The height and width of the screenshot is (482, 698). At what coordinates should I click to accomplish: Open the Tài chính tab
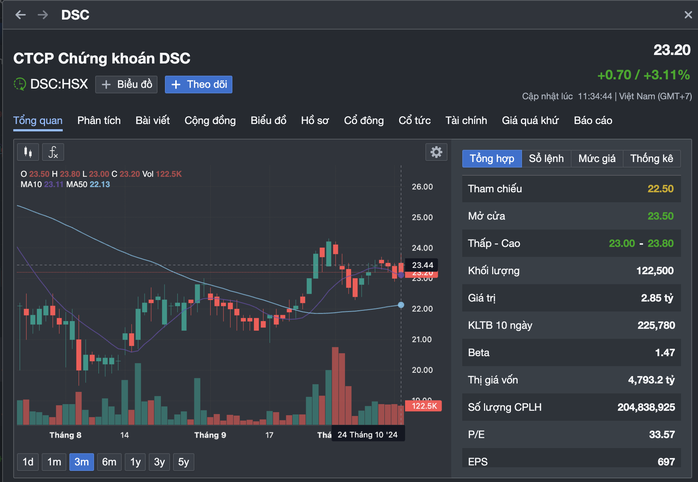(x=466, y=121)
